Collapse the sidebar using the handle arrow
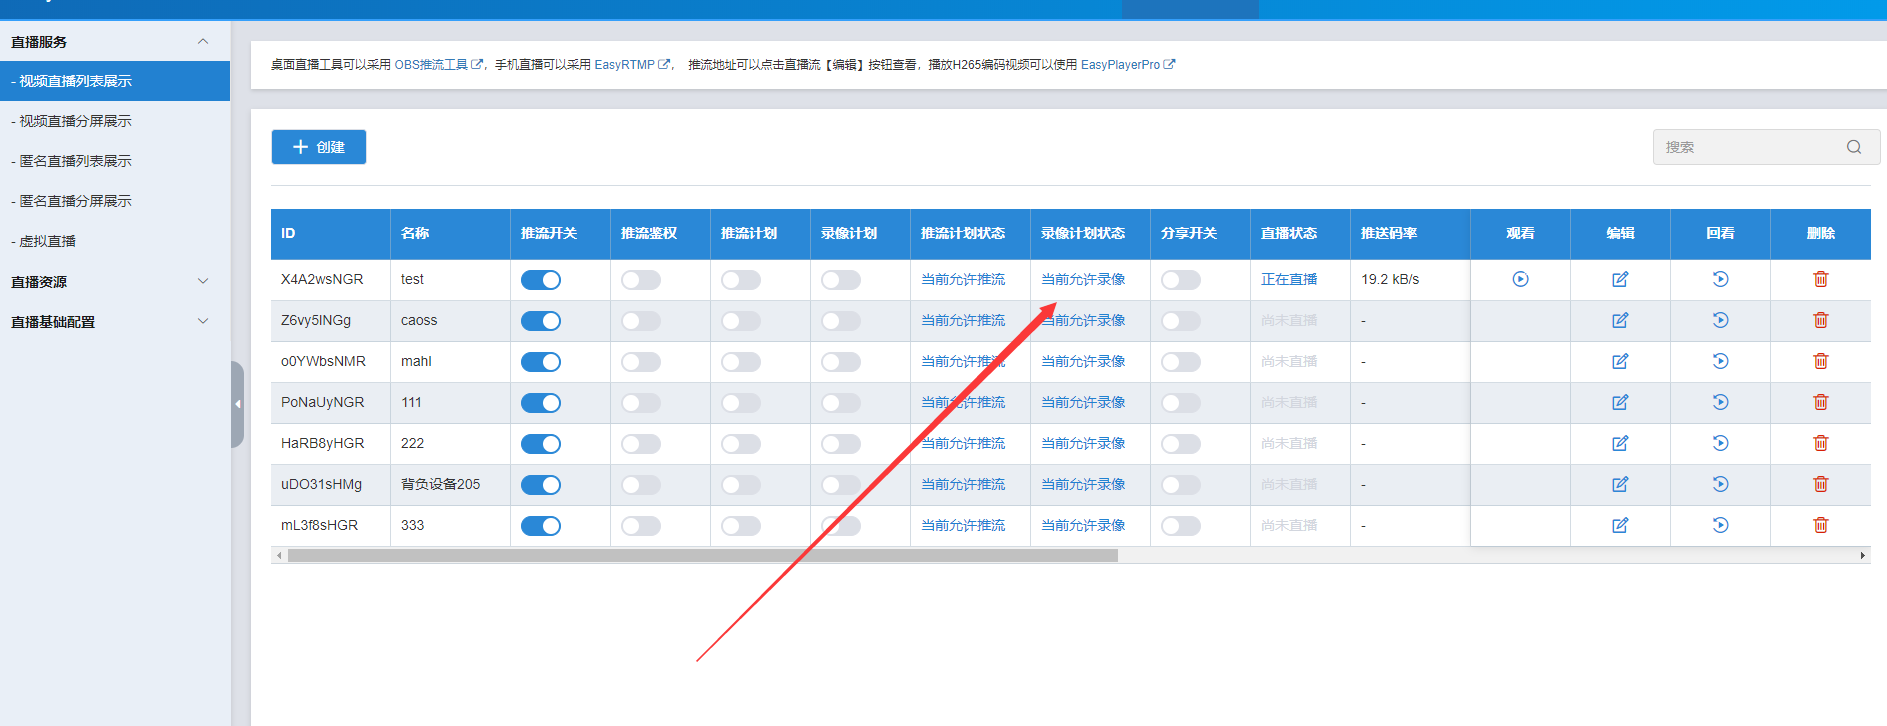 [x=238, y=404]
